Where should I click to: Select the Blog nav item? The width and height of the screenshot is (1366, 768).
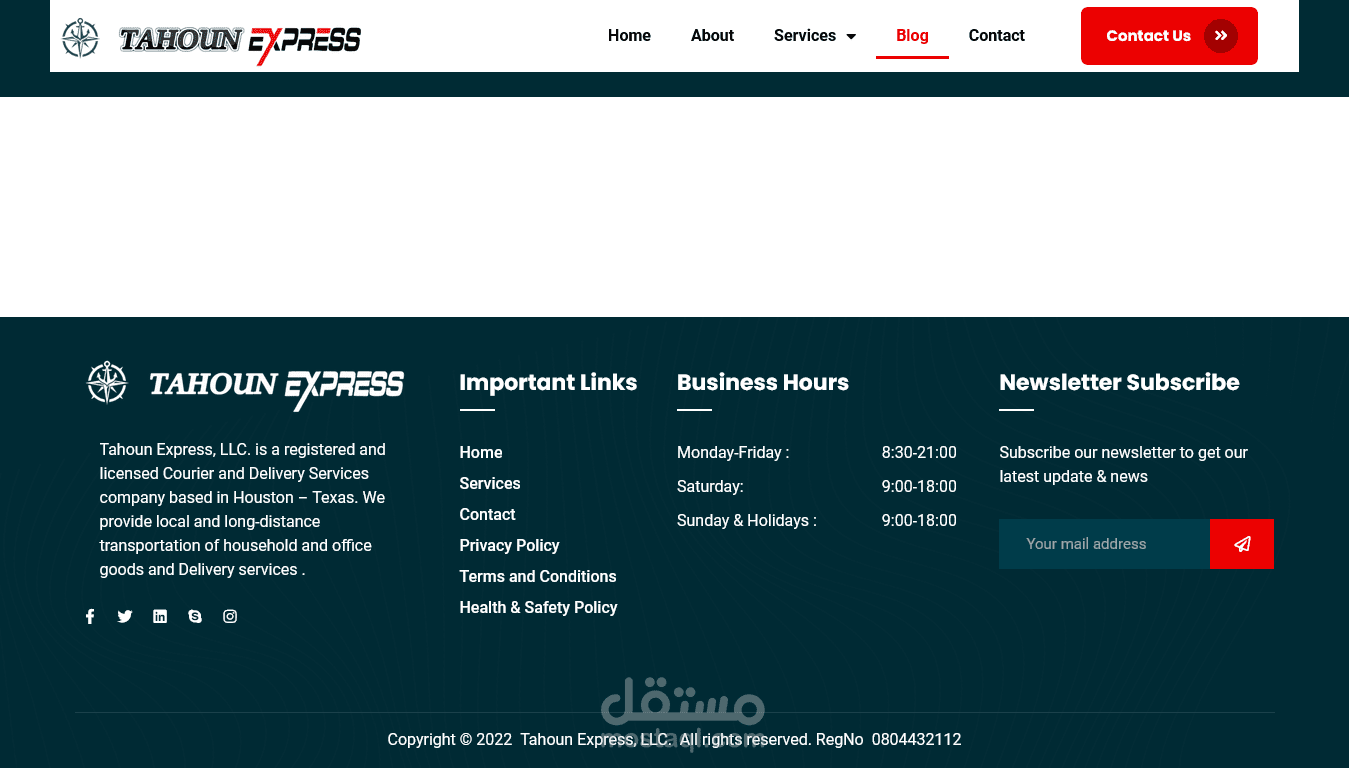pos(912,36)
